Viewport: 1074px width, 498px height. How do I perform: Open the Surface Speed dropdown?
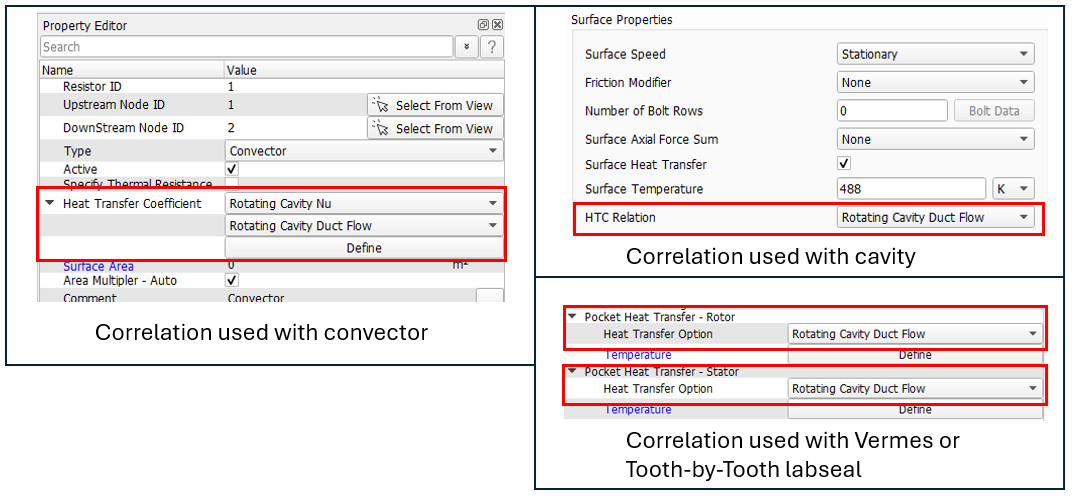click(x=935, y=54)
